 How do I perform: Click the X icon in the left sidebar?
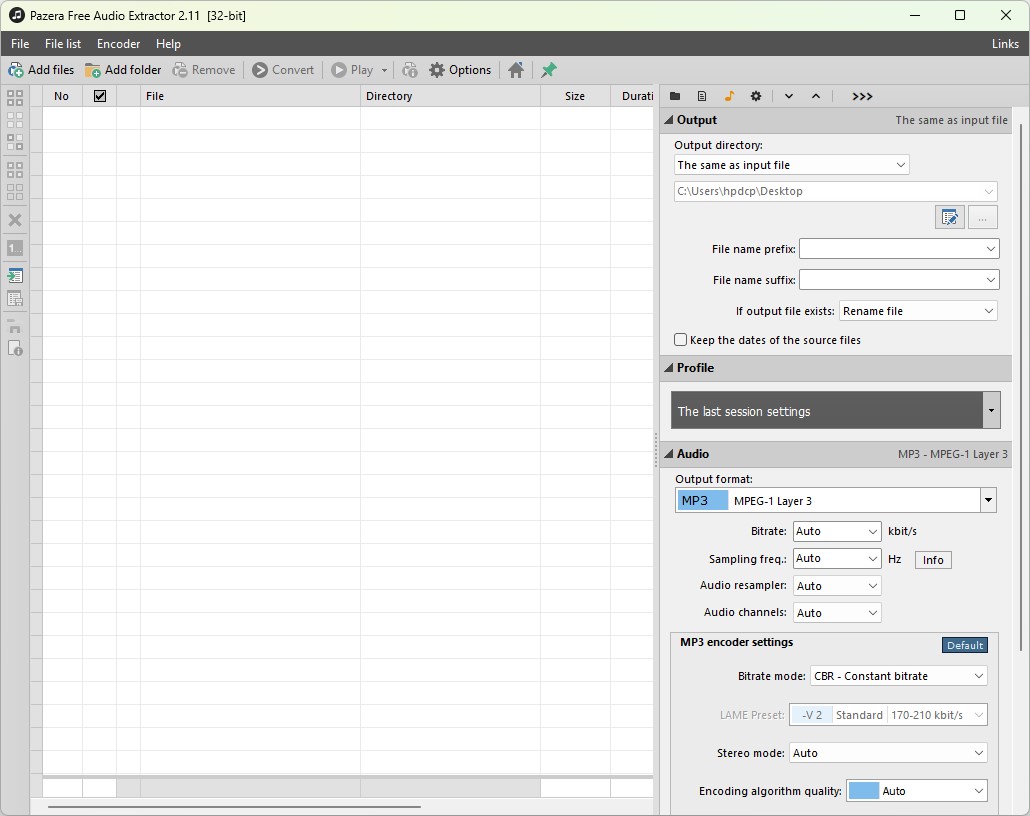(14, 220)
